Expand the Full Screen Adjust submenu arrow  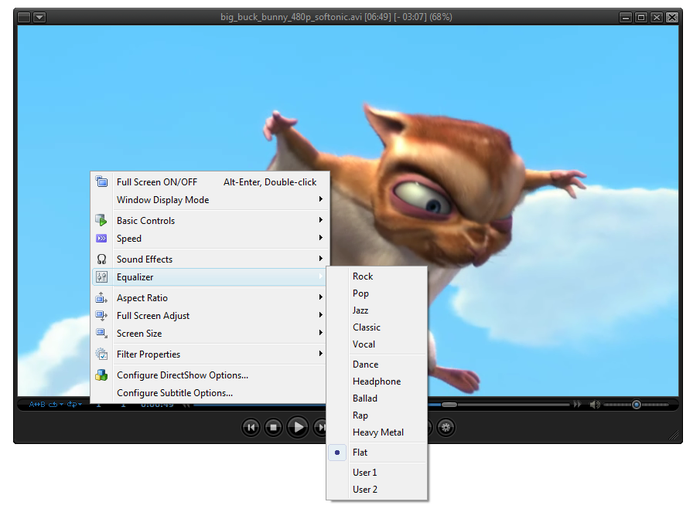coord(321,315)
